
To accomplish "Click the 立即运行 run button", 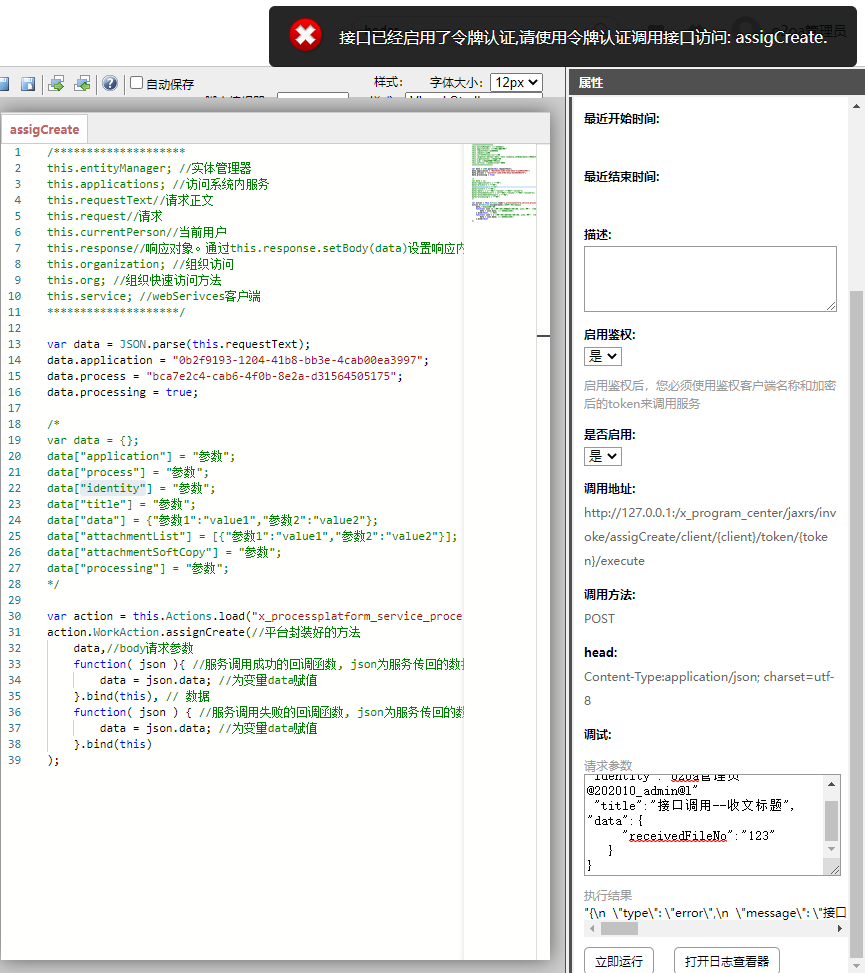I will pyautogui.click(x=620, y=961).
